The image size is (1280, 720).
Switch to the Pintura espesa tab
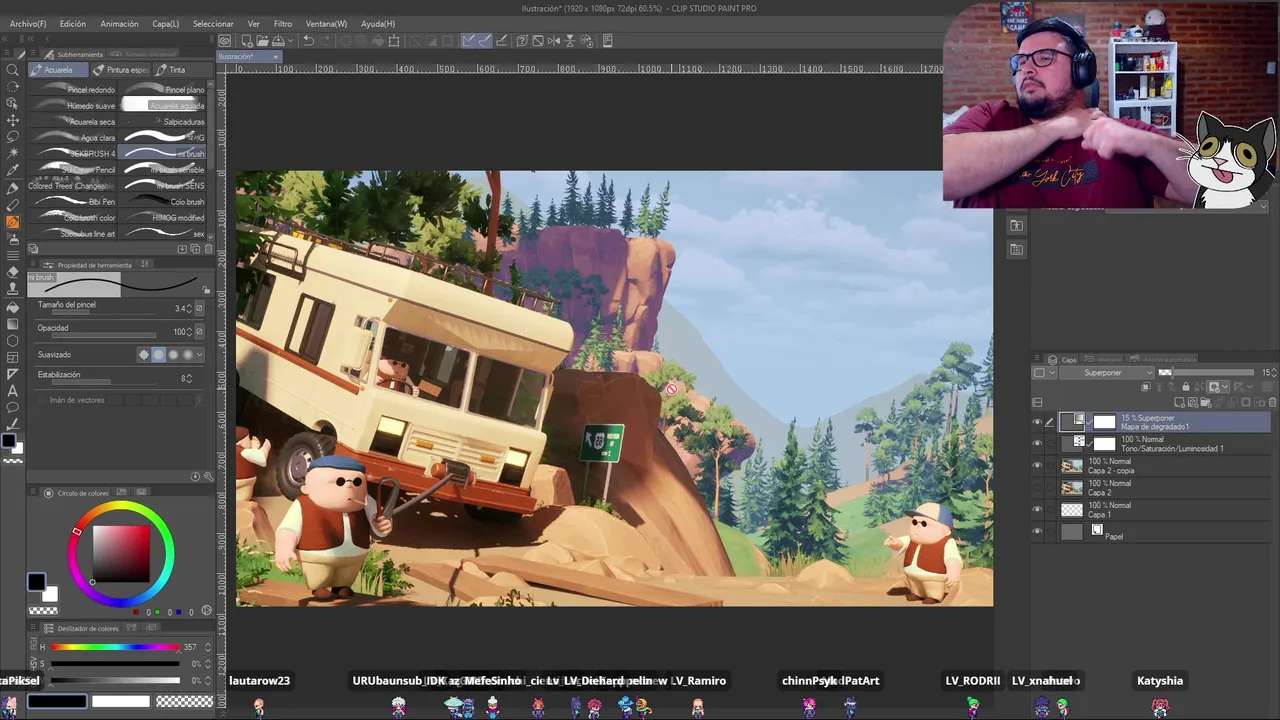coord(121,70)
